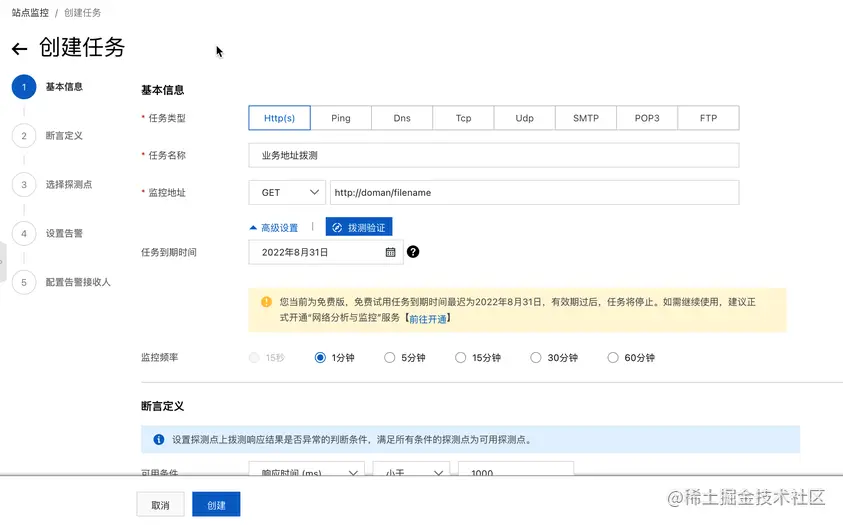Click step 4 circle for 设置告警
Screen dimensions: 843x525
[24, 234]
